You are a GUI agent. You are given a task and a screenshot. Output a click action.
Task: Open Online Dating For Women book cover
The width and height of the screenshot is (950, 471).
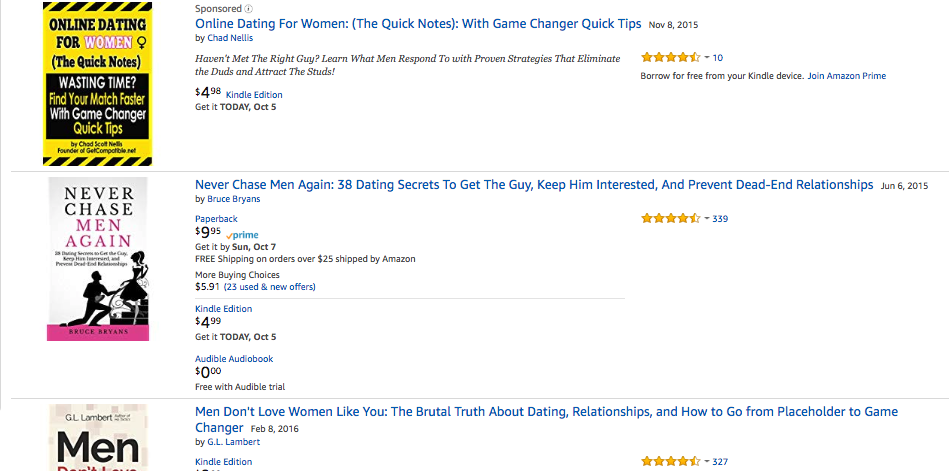click(98, 84)
